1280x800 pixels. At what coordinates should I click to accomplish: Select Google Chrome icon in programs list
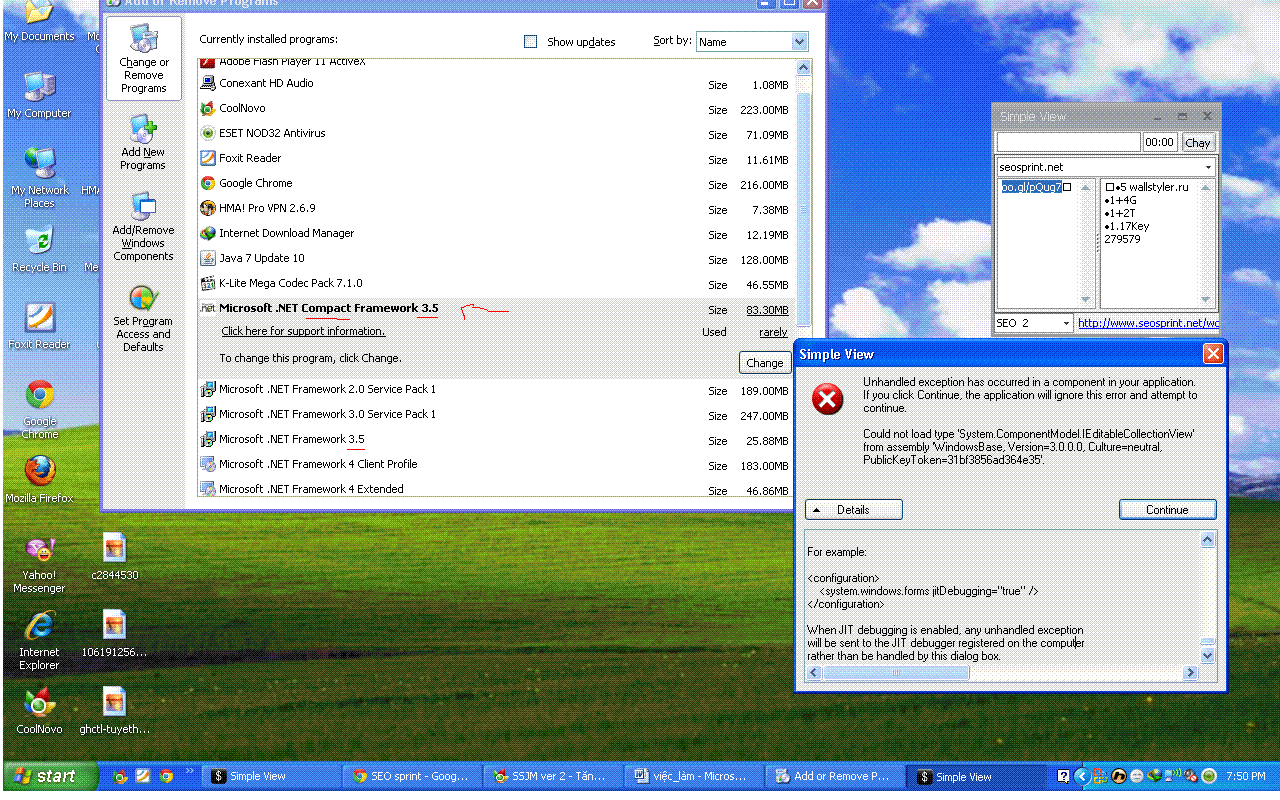point(208,184)
